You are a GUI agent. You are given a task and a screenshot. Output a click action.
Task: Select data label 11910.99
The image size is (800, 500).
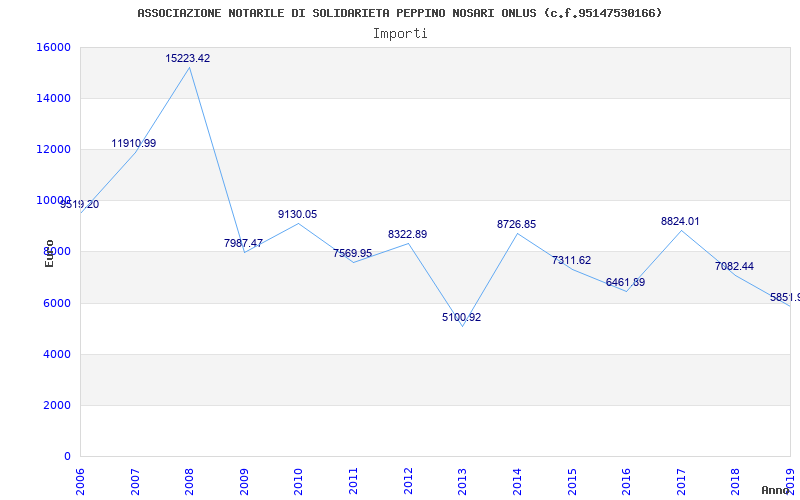coord(134,143)
